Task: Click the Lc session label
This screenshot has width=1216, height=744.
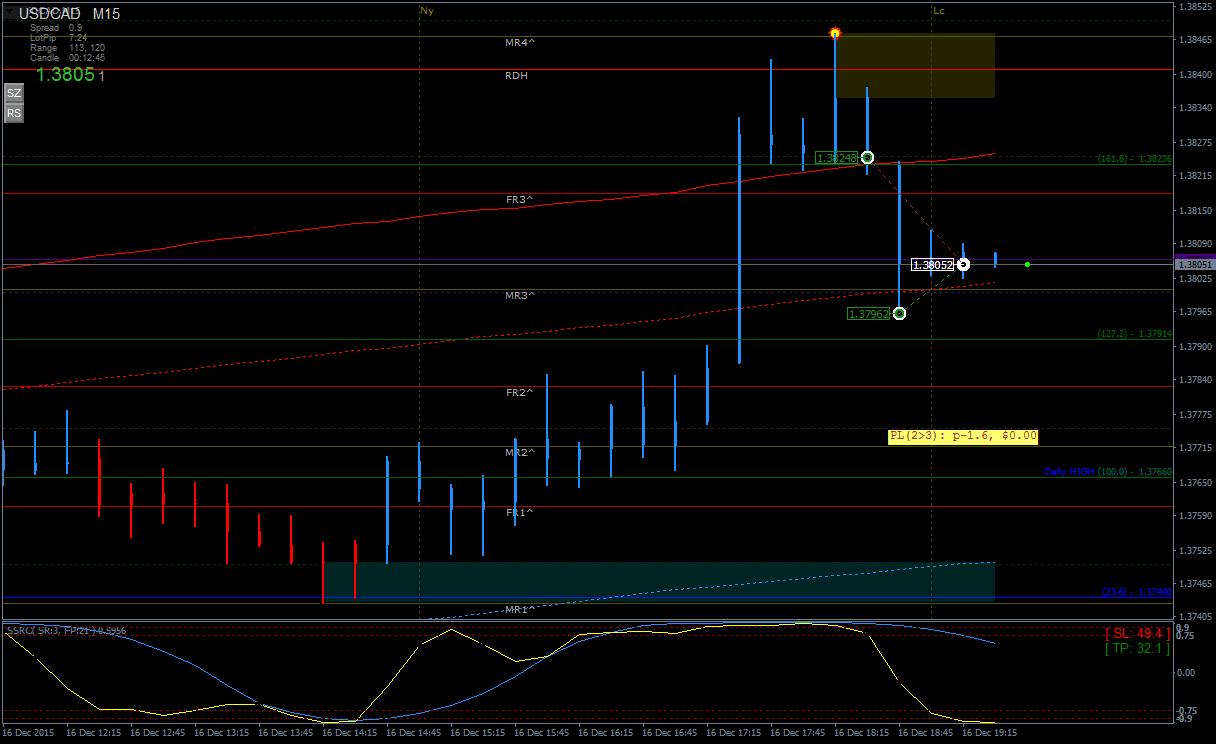Action: click(x=939, y=11)
